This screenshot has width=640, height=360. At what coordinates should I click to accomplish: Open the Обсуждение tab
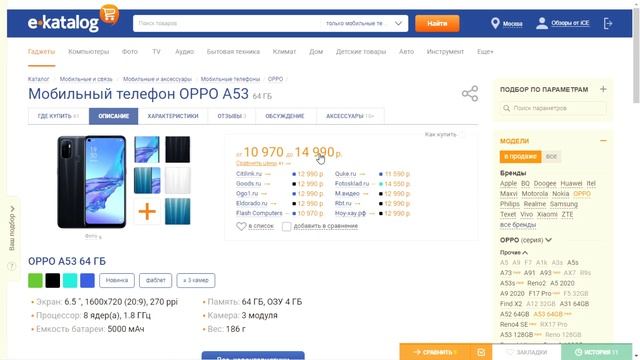click(284, 116)
